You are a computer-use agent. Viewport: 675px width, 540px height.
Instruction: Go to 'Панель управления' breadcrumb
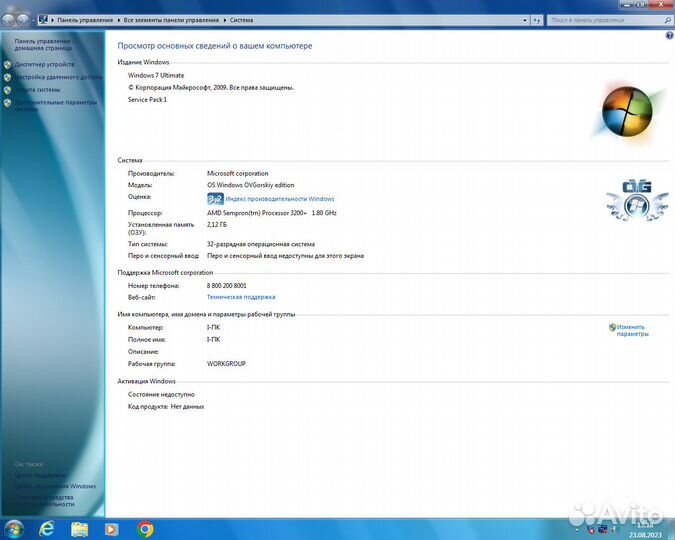point(85,20)
